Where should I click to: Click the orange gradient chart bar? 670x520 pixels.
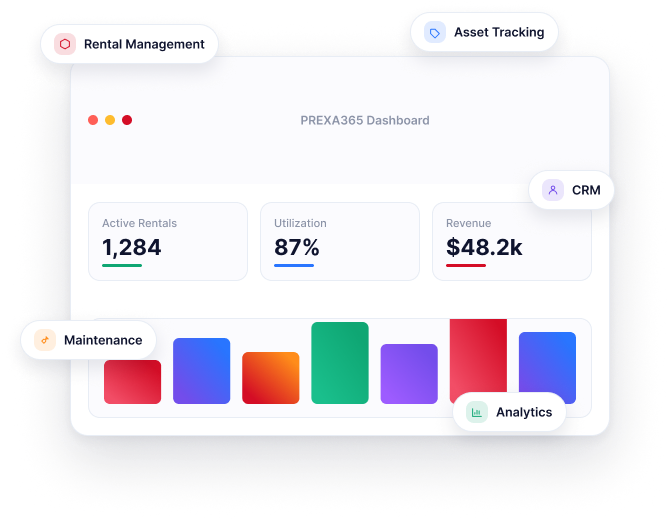[270, 378]
